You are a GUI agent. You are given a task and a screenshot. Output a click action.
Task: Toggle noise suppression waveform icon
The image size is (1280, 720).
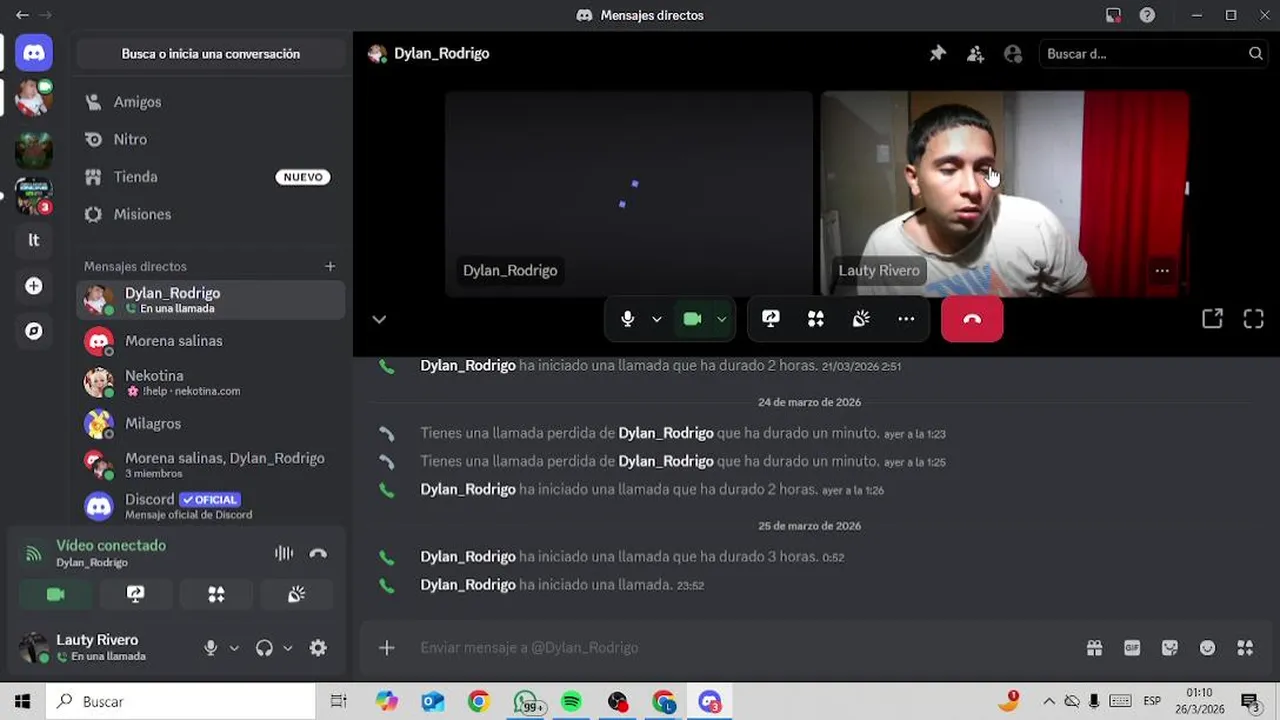[x=284, y=553]
